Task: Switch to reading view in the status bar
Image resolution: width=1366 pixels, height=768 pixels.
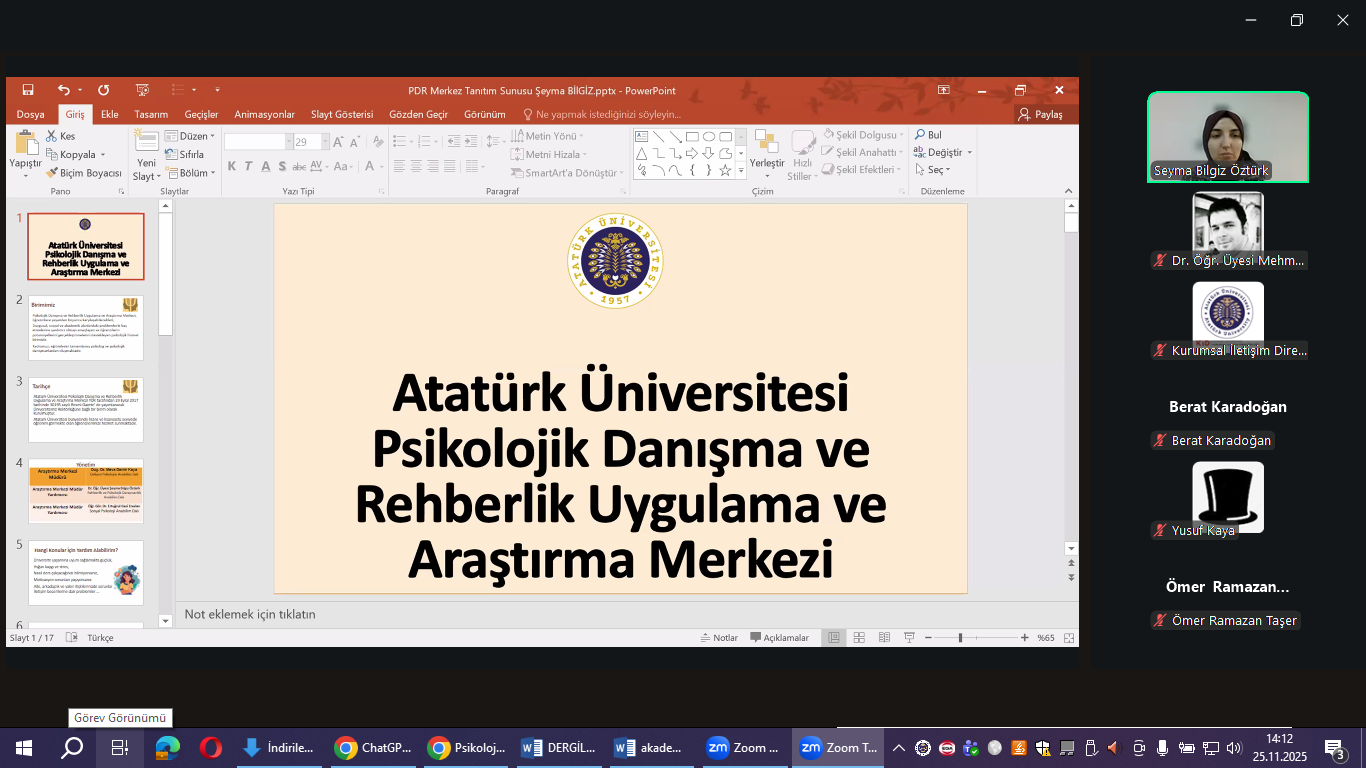Action: pos(883,638)
